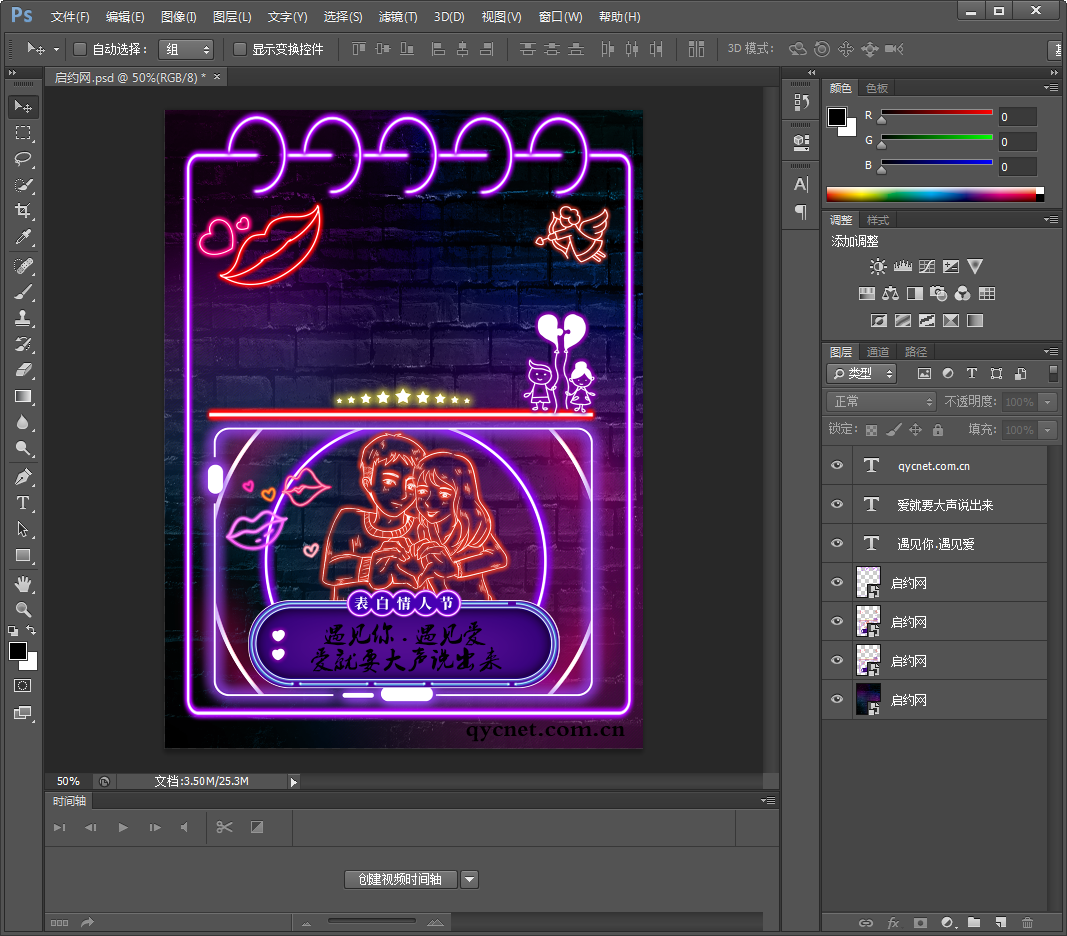1067x936 pixels.
Task: Click the split clip scissors icon
Action: pos(224,827)
